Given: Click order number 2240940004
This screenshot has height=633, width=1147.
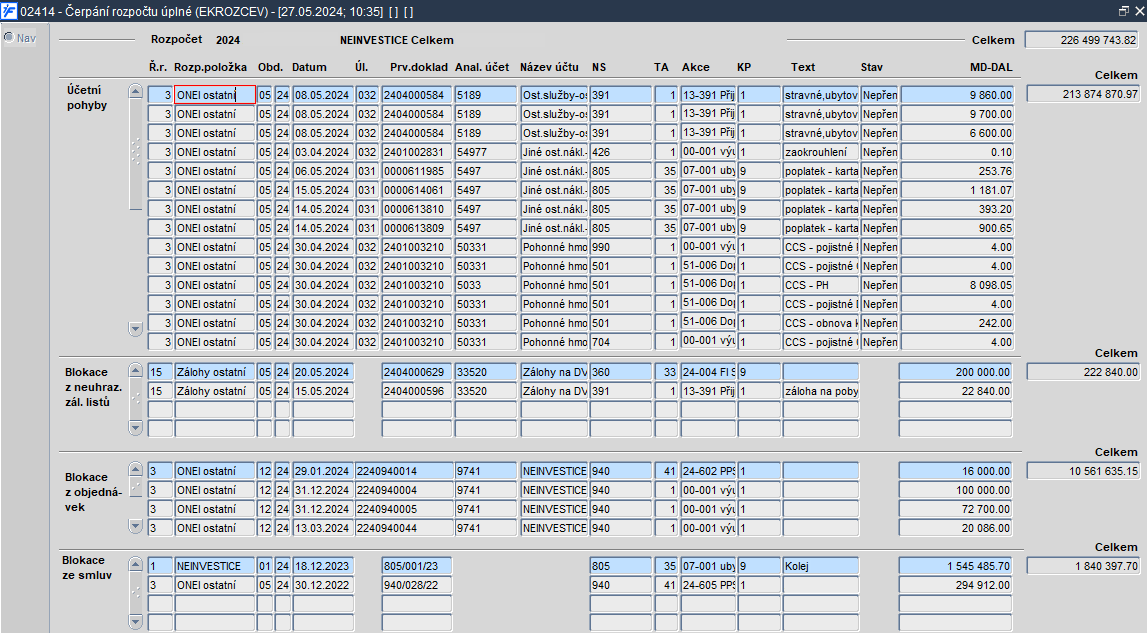Looking at the screenshot, I should [x=404, y=490].
